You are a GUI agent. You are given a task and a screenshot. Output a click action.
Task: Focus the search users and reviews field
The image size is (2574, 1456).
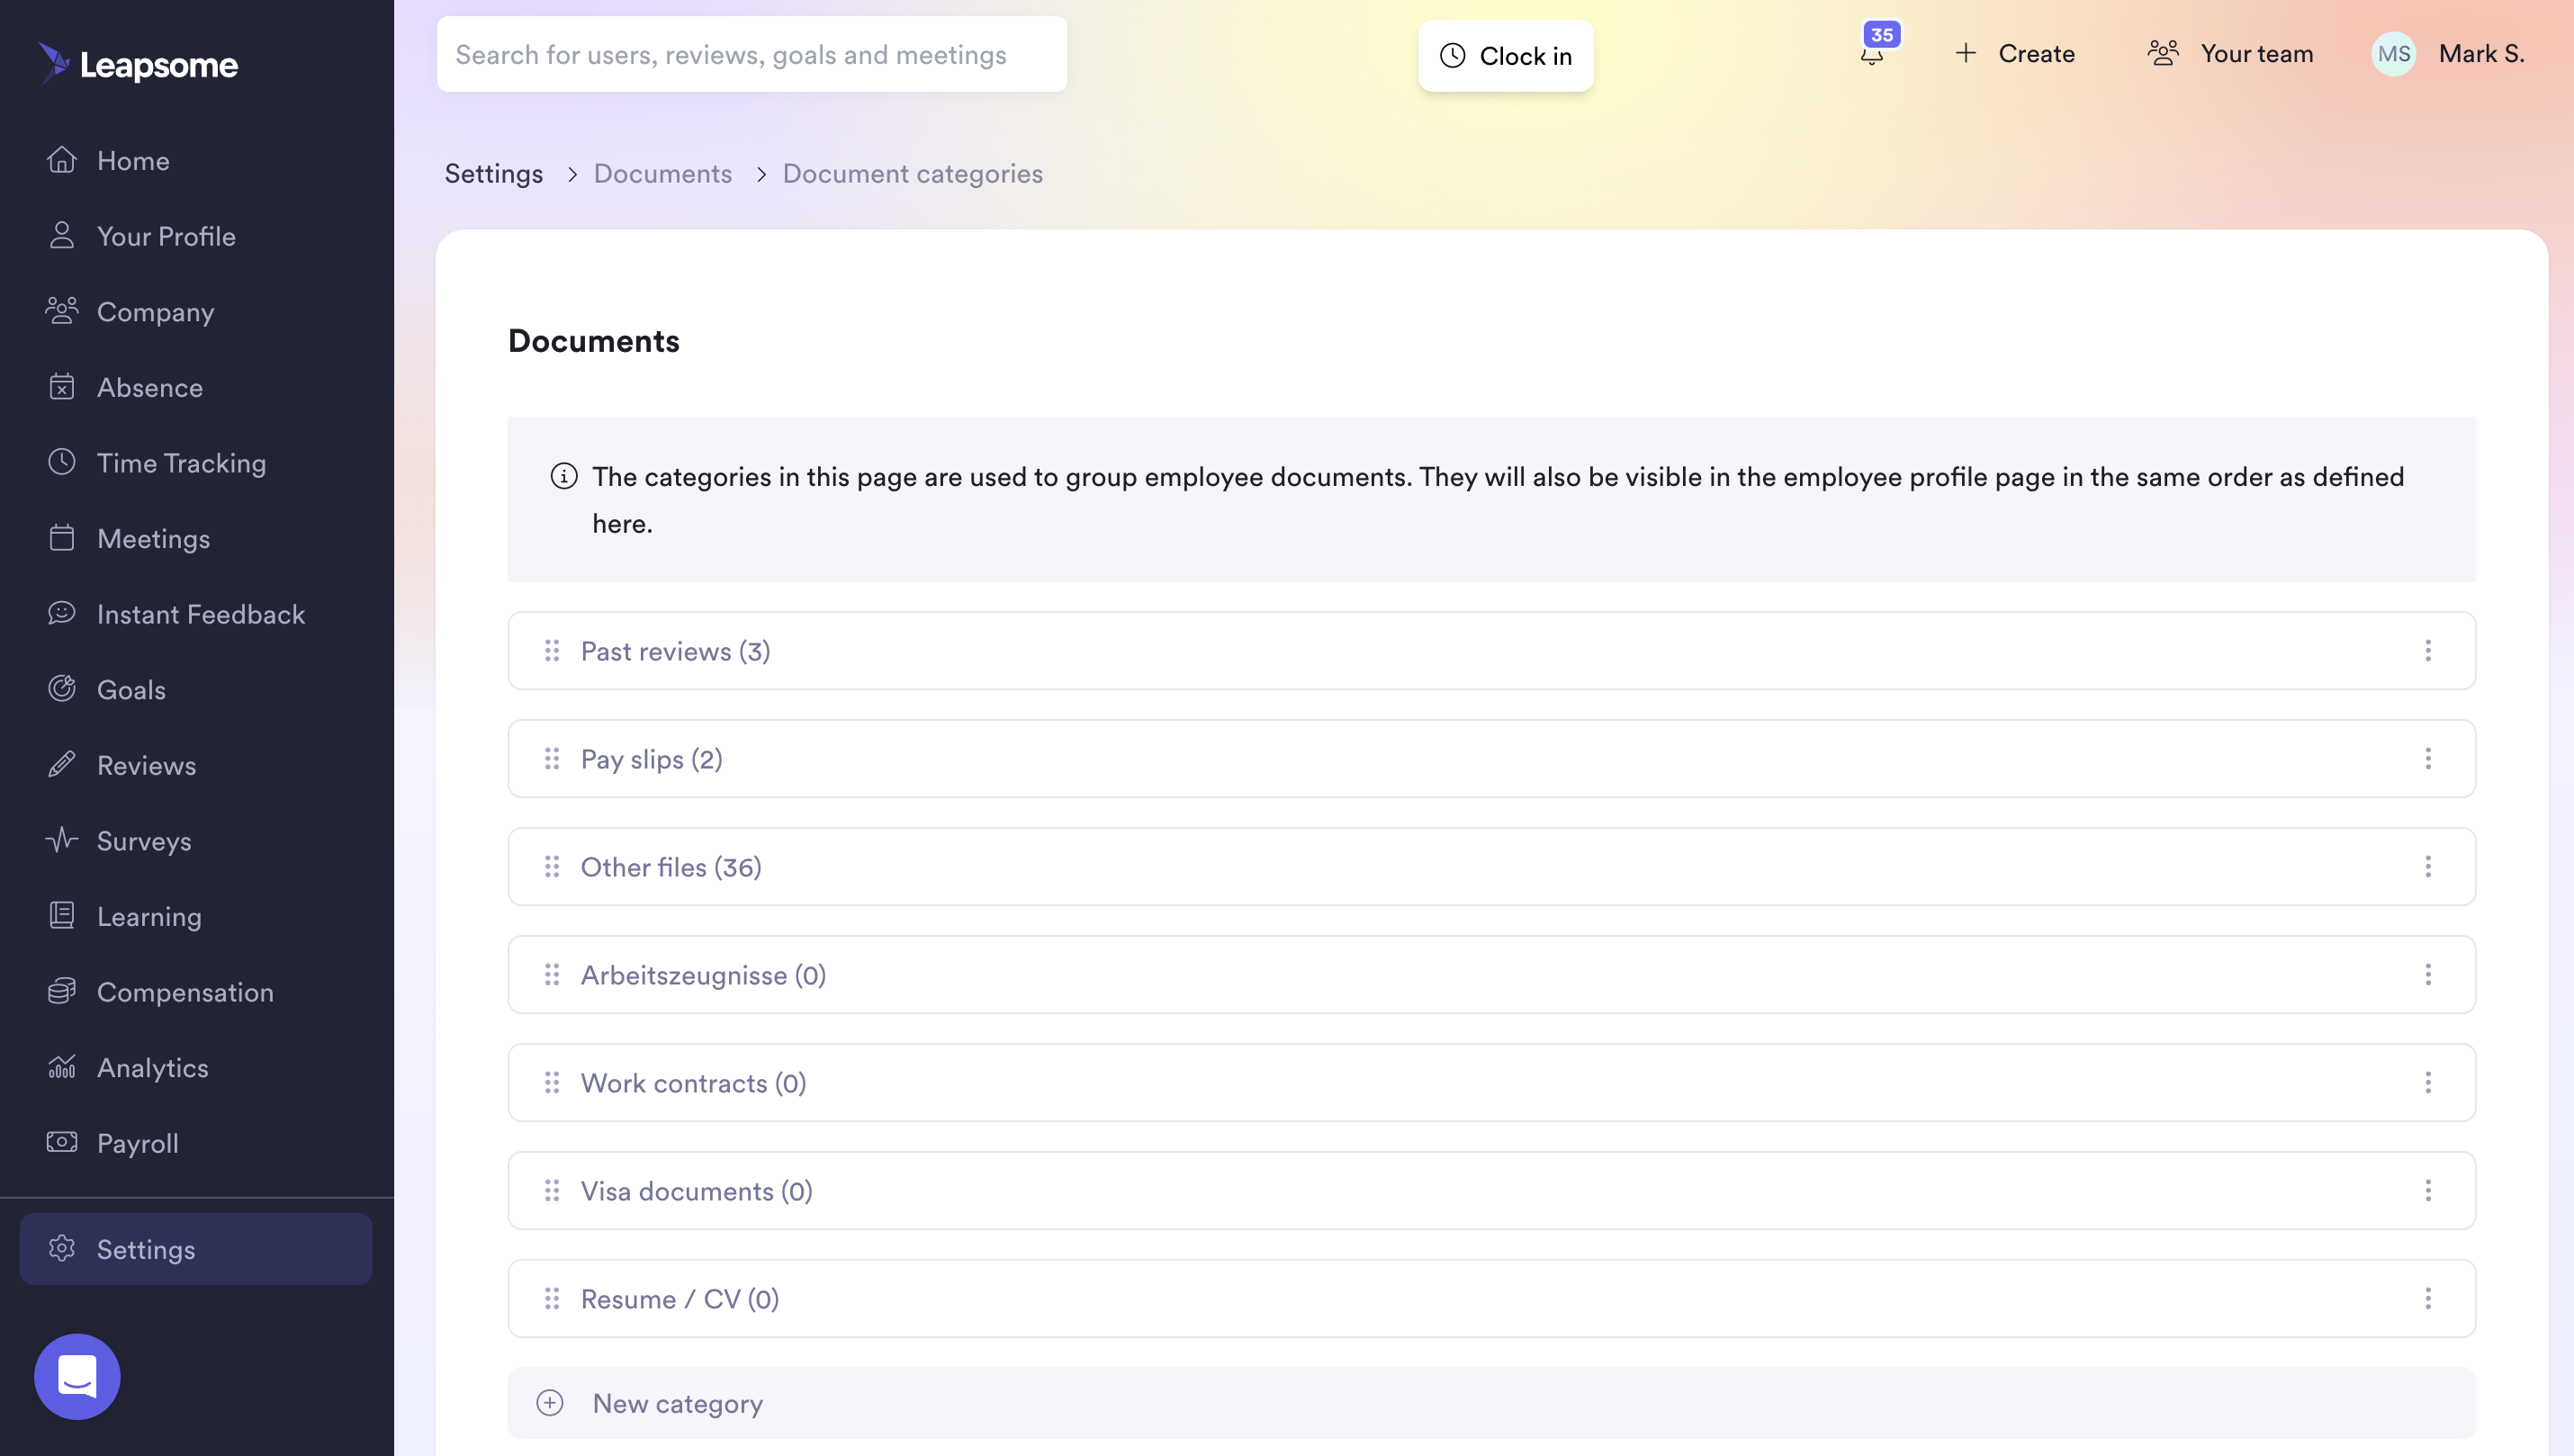click(x=751, y=54)
